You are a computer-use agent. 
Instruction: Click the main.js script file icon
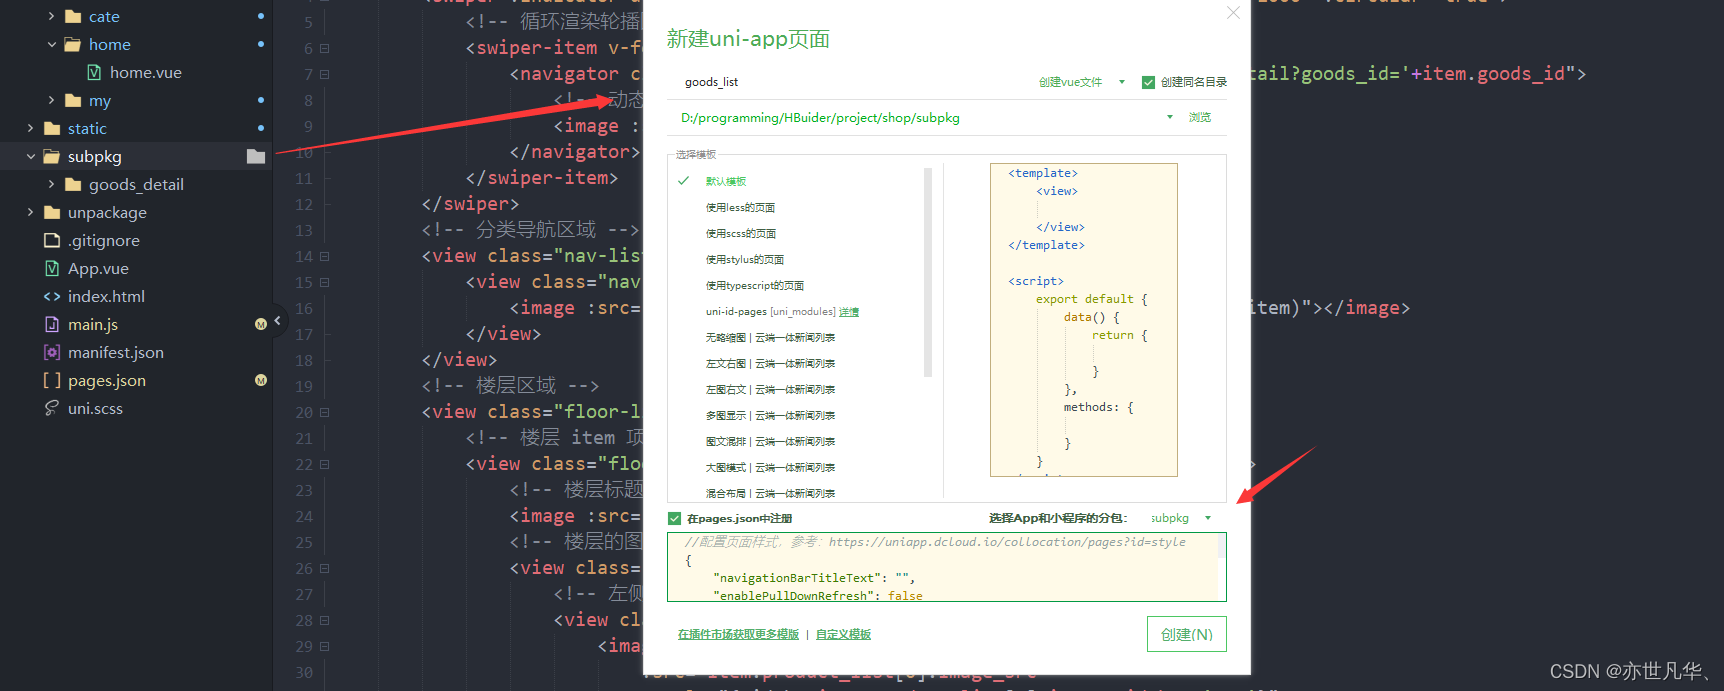[x=52, y=324]
